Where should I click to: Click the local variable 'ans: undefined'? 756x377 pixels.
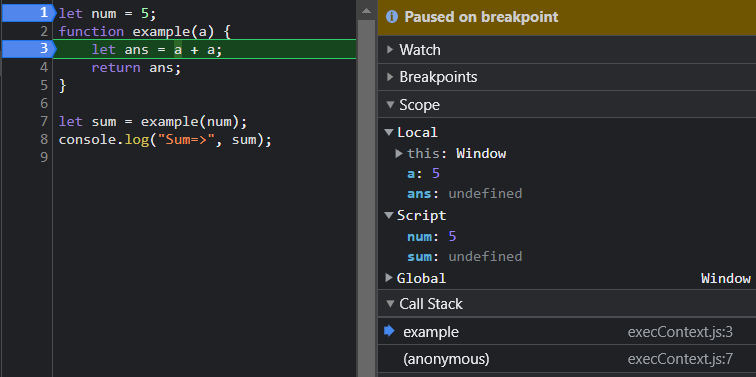(x=464, y=194)
